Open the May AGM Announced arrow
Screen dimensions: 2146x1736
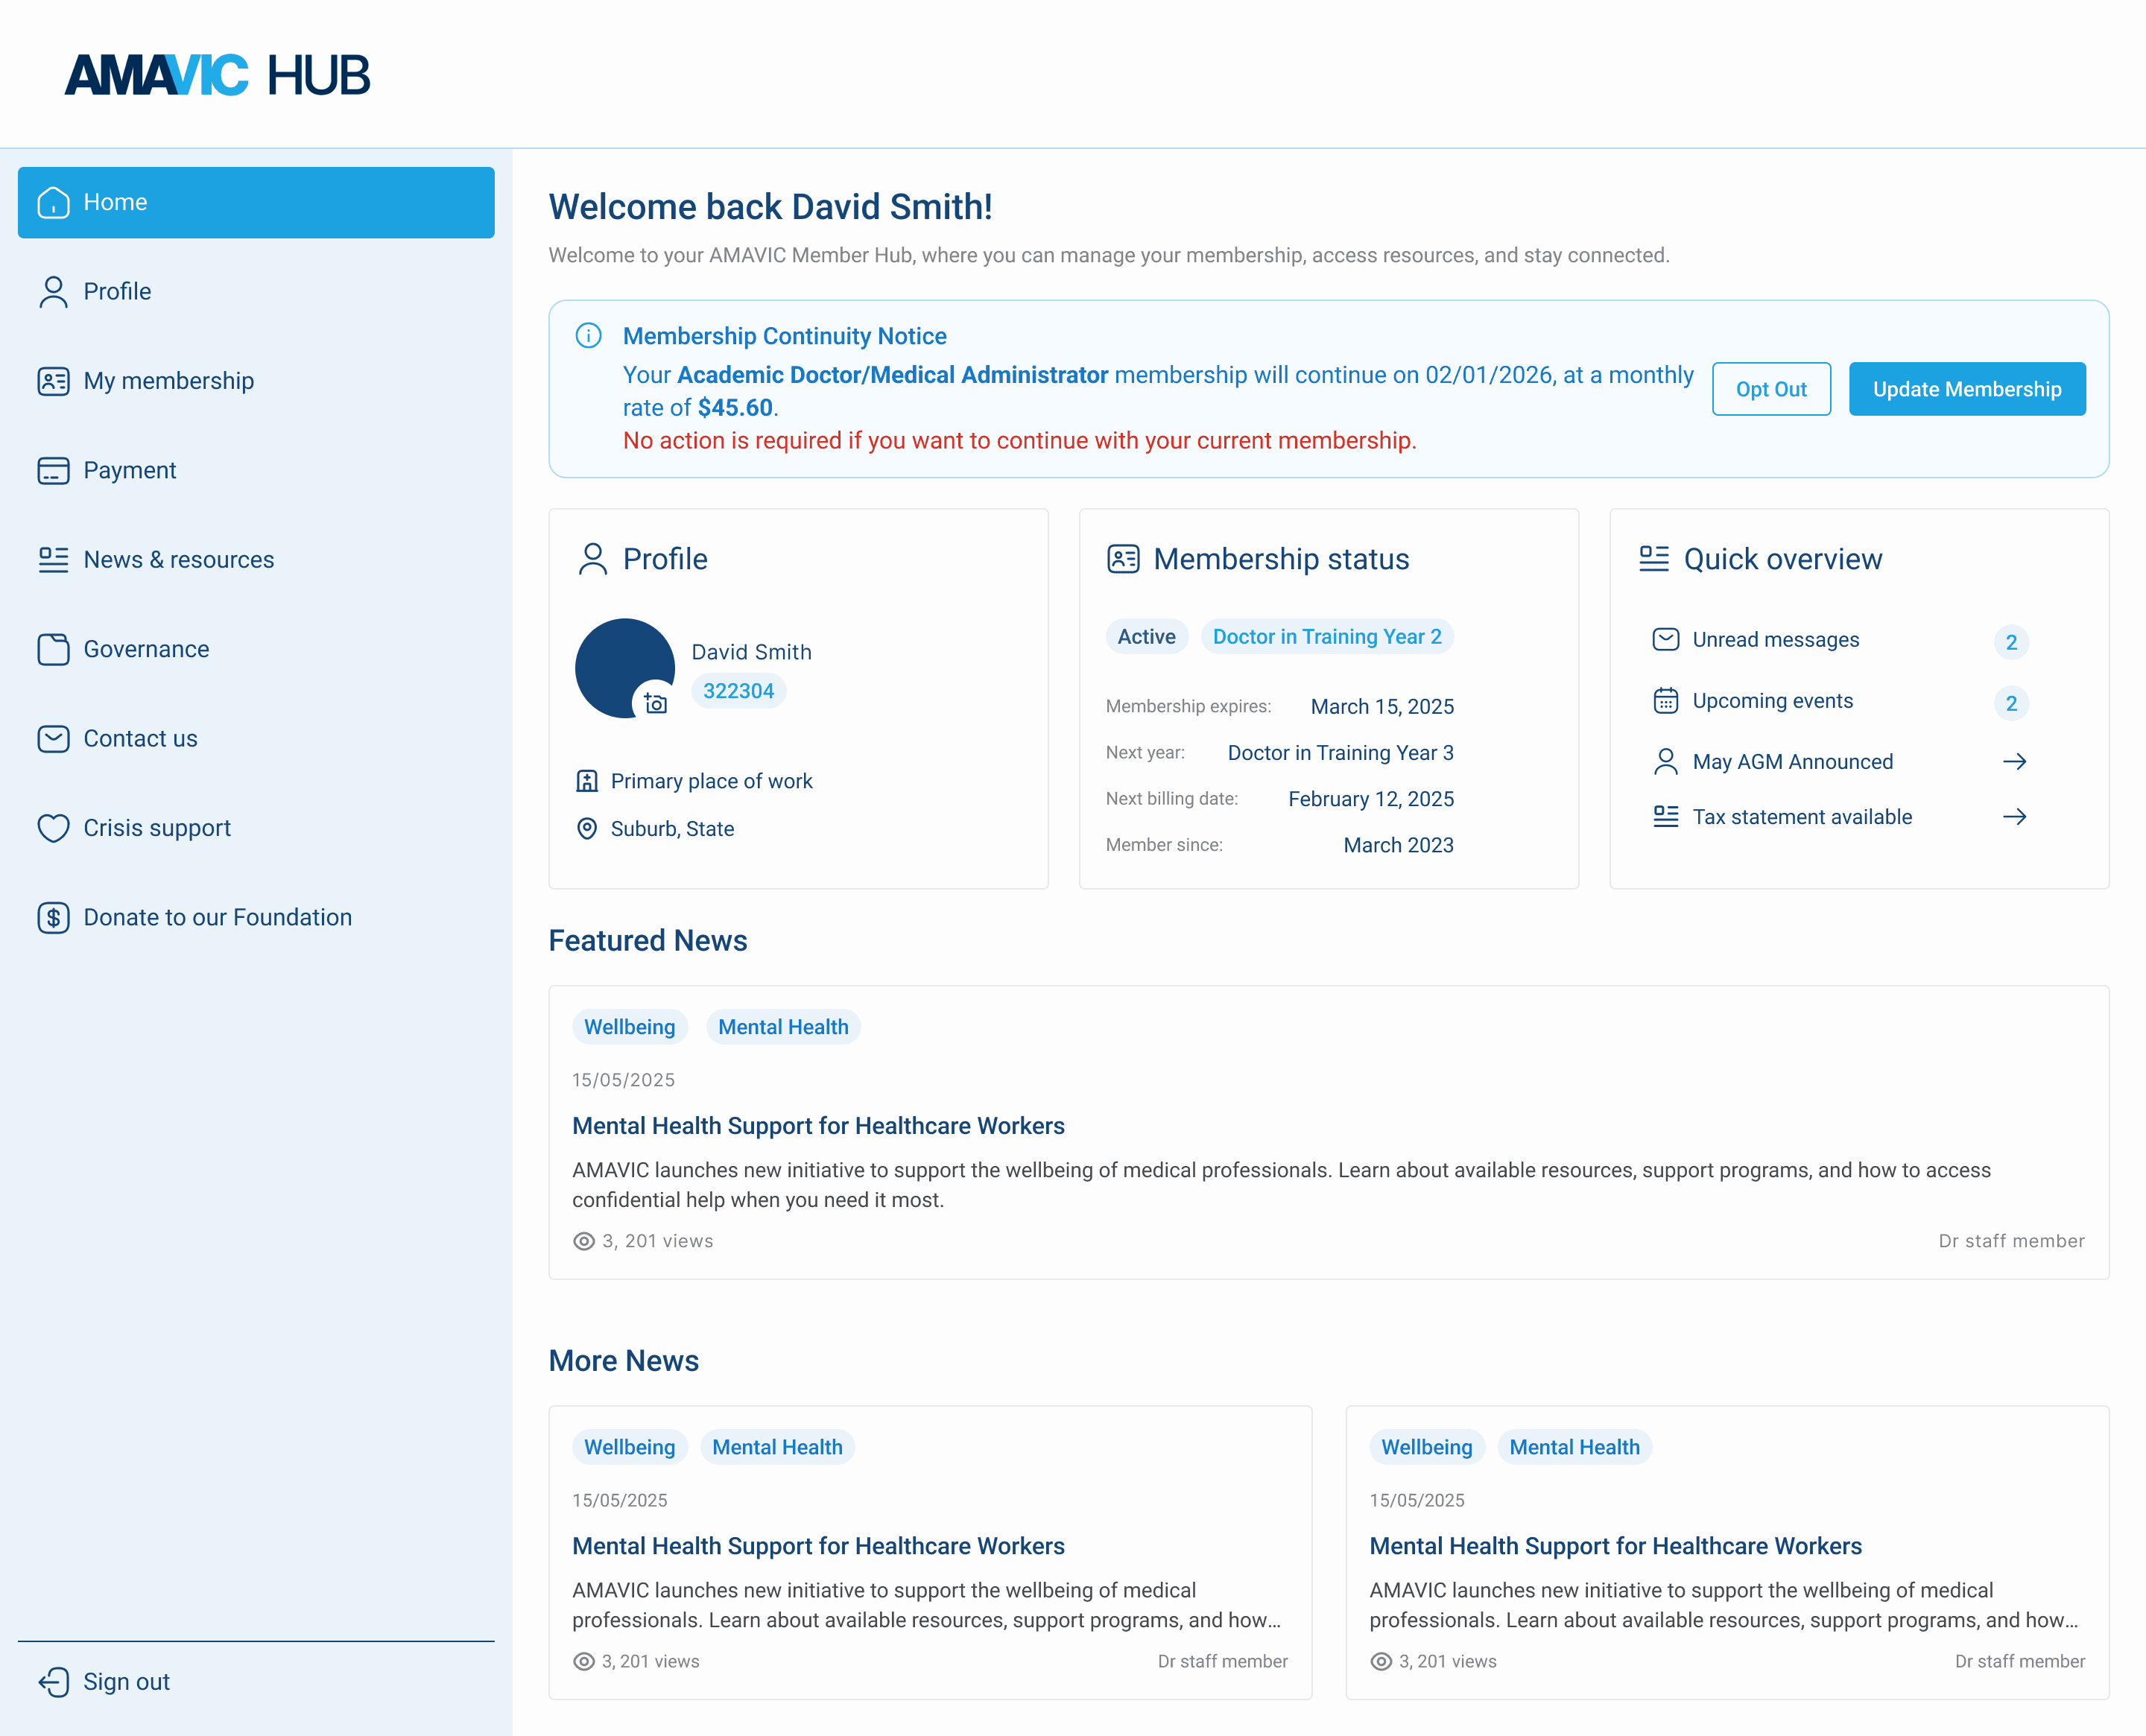click(2014, 762)
